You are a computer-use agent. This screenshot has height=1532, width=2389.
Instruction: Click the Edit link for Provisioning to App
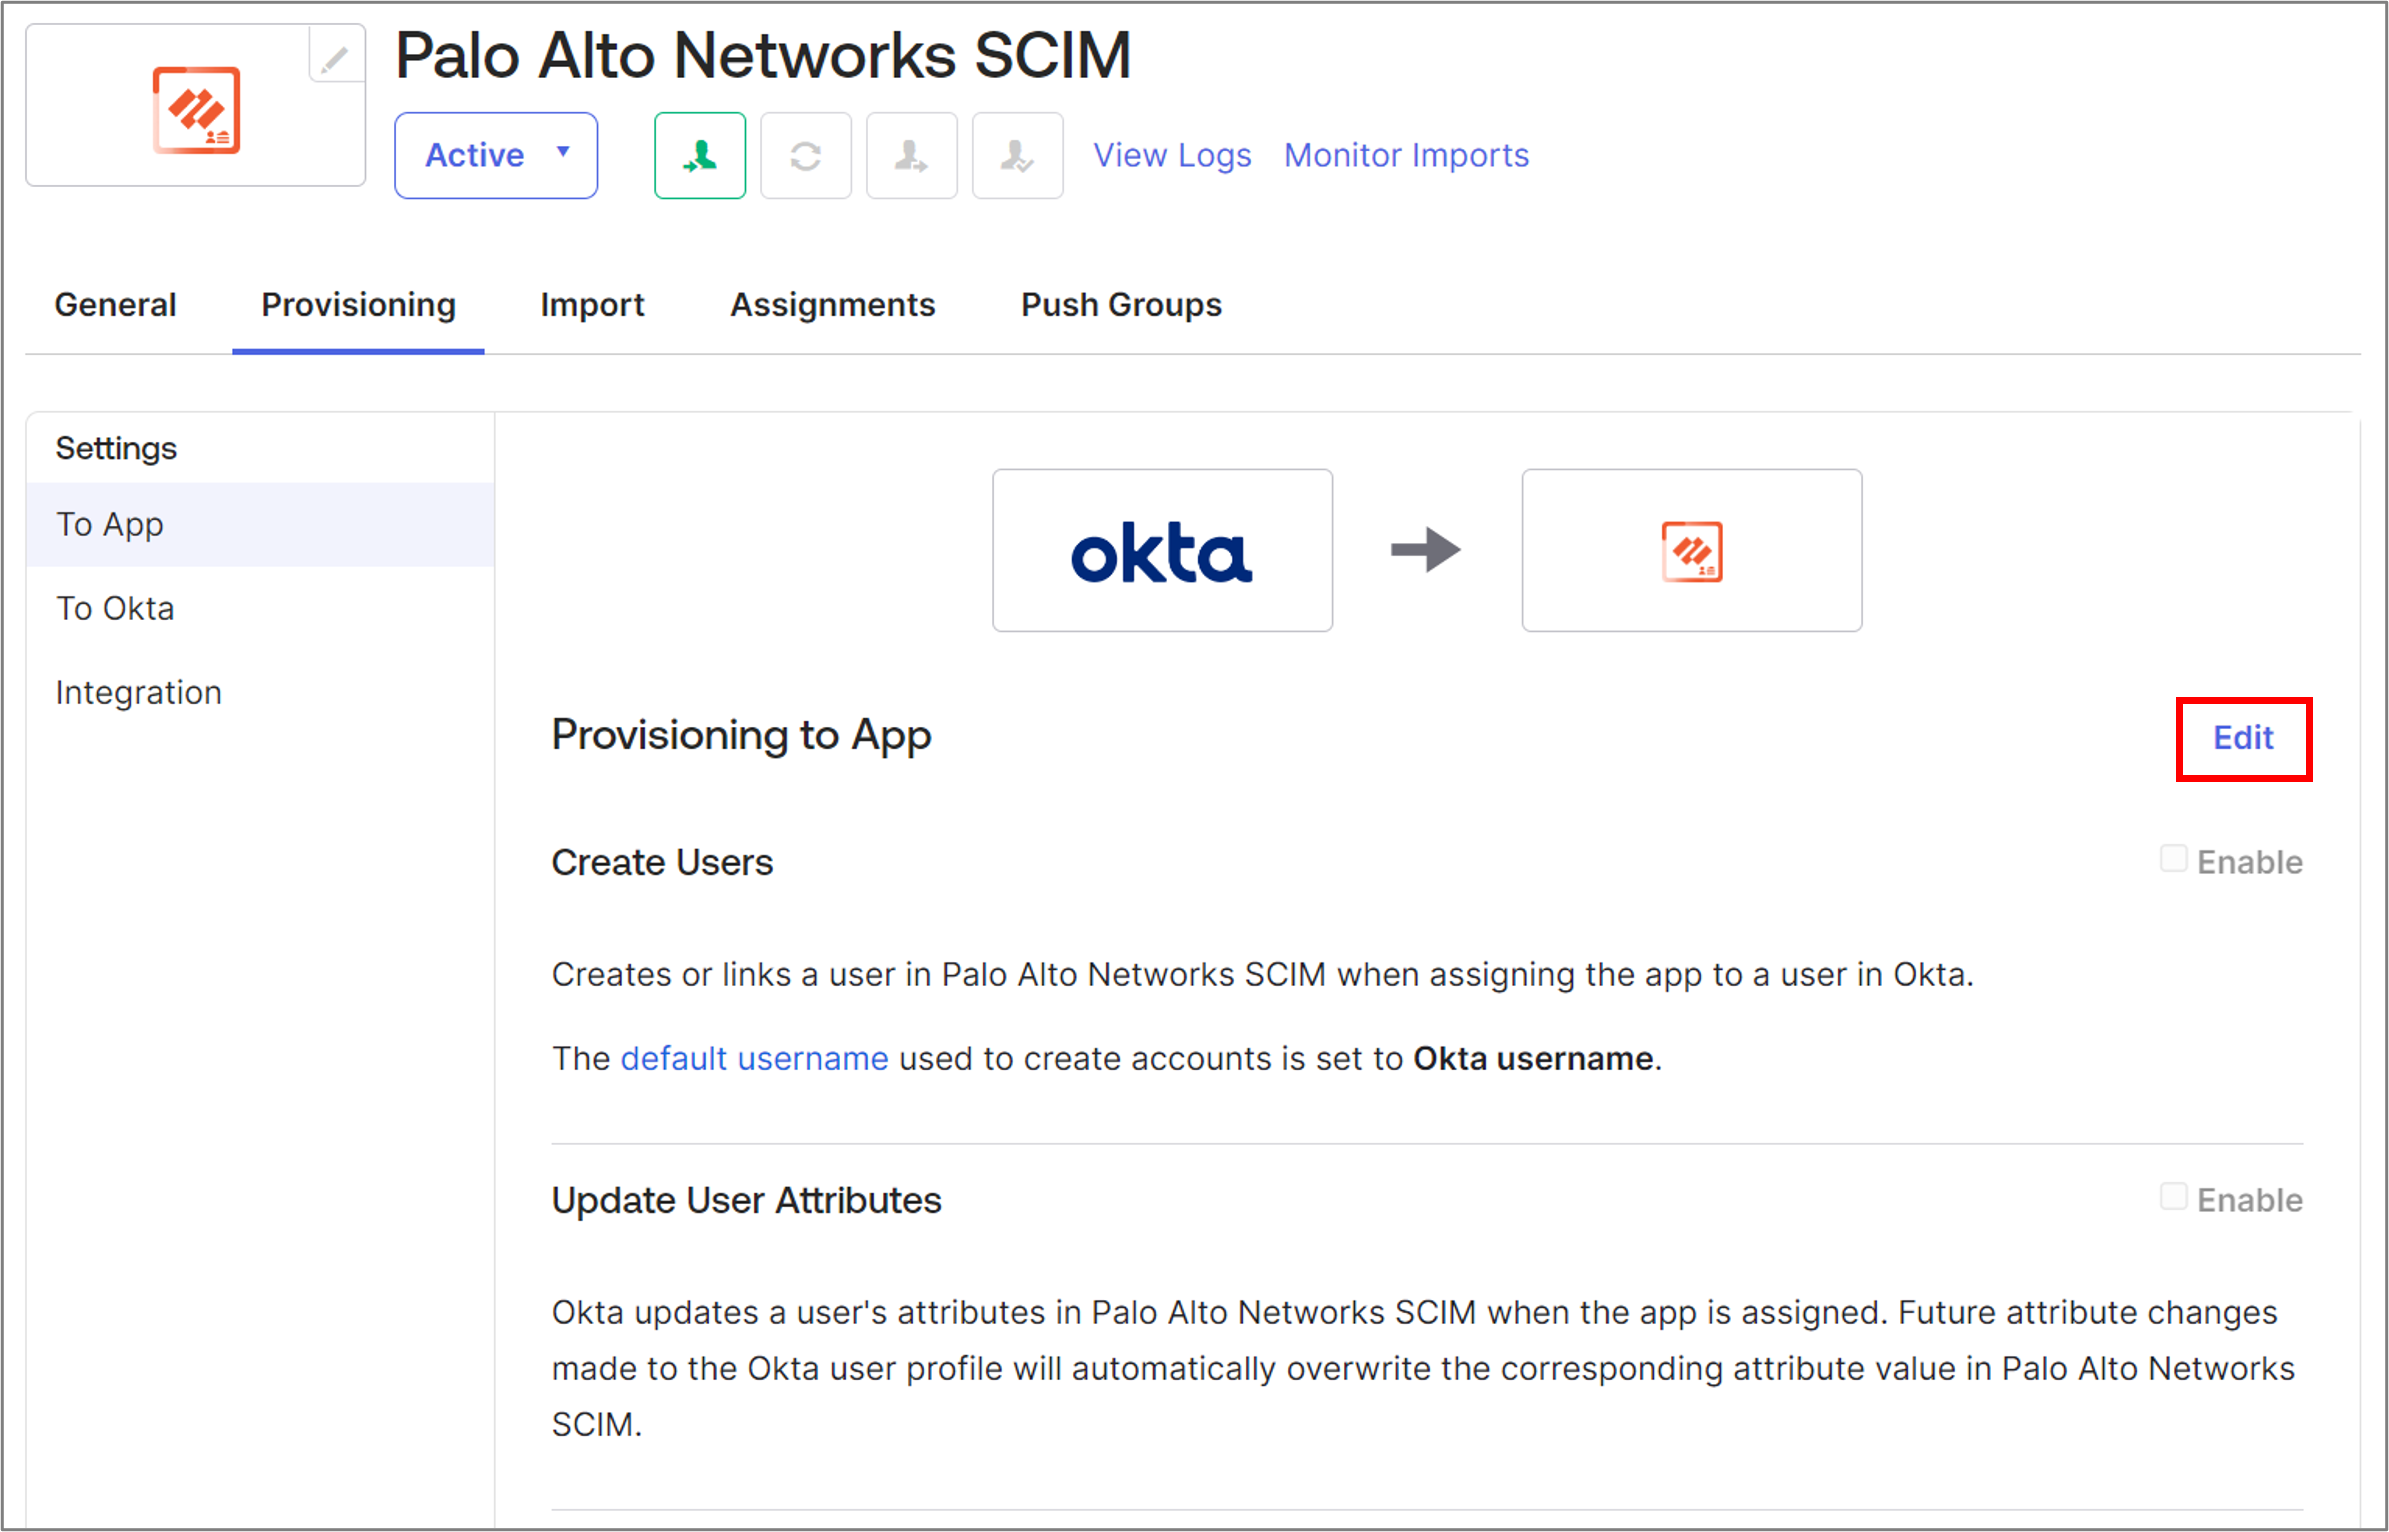(2243, 738)
